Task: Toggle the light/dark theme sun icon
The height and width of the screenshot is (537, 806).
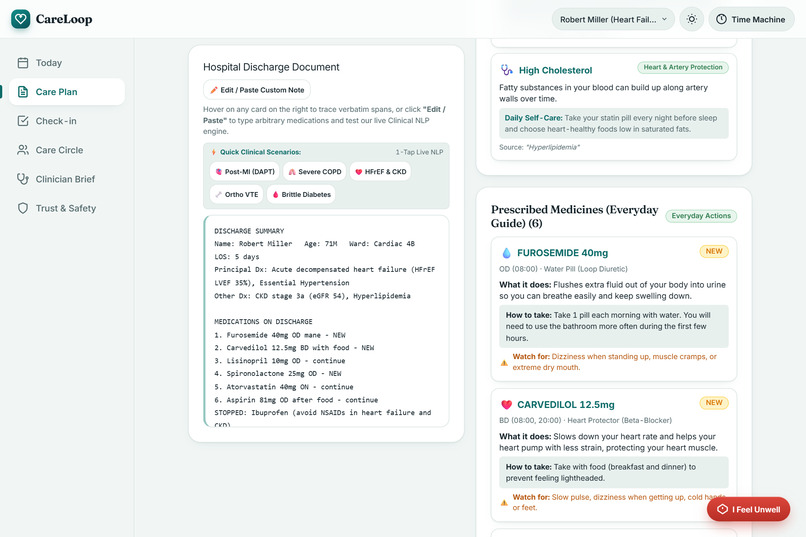Action: tap(691, 20)
